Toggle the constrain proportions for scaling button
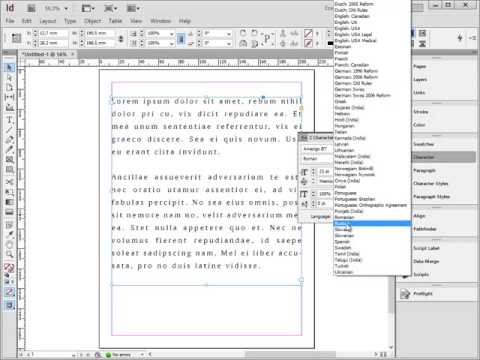The image size is (480, 360). [x=181, y=38]
